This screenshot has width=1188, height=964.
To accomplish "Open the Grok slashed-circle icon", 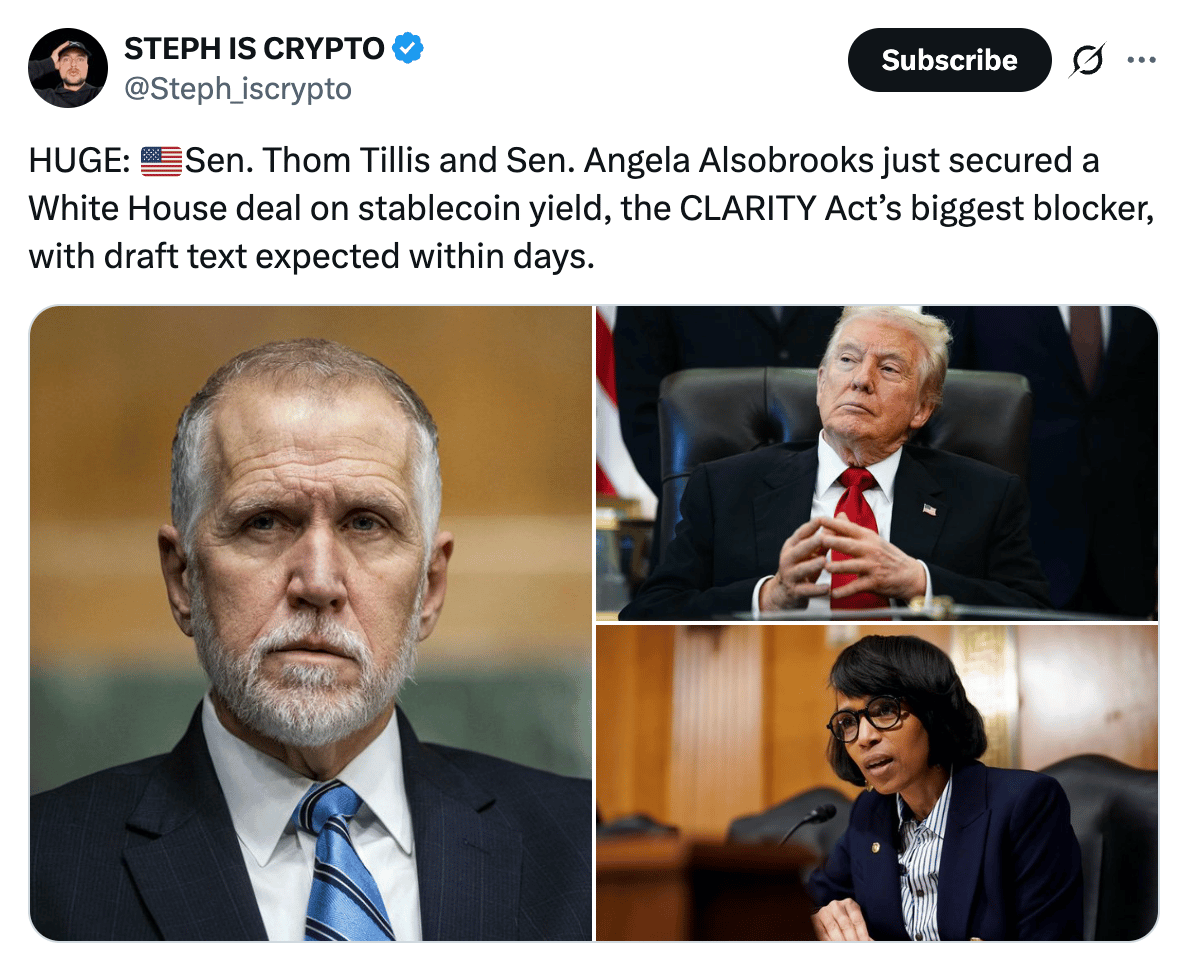I will 1087,60.
